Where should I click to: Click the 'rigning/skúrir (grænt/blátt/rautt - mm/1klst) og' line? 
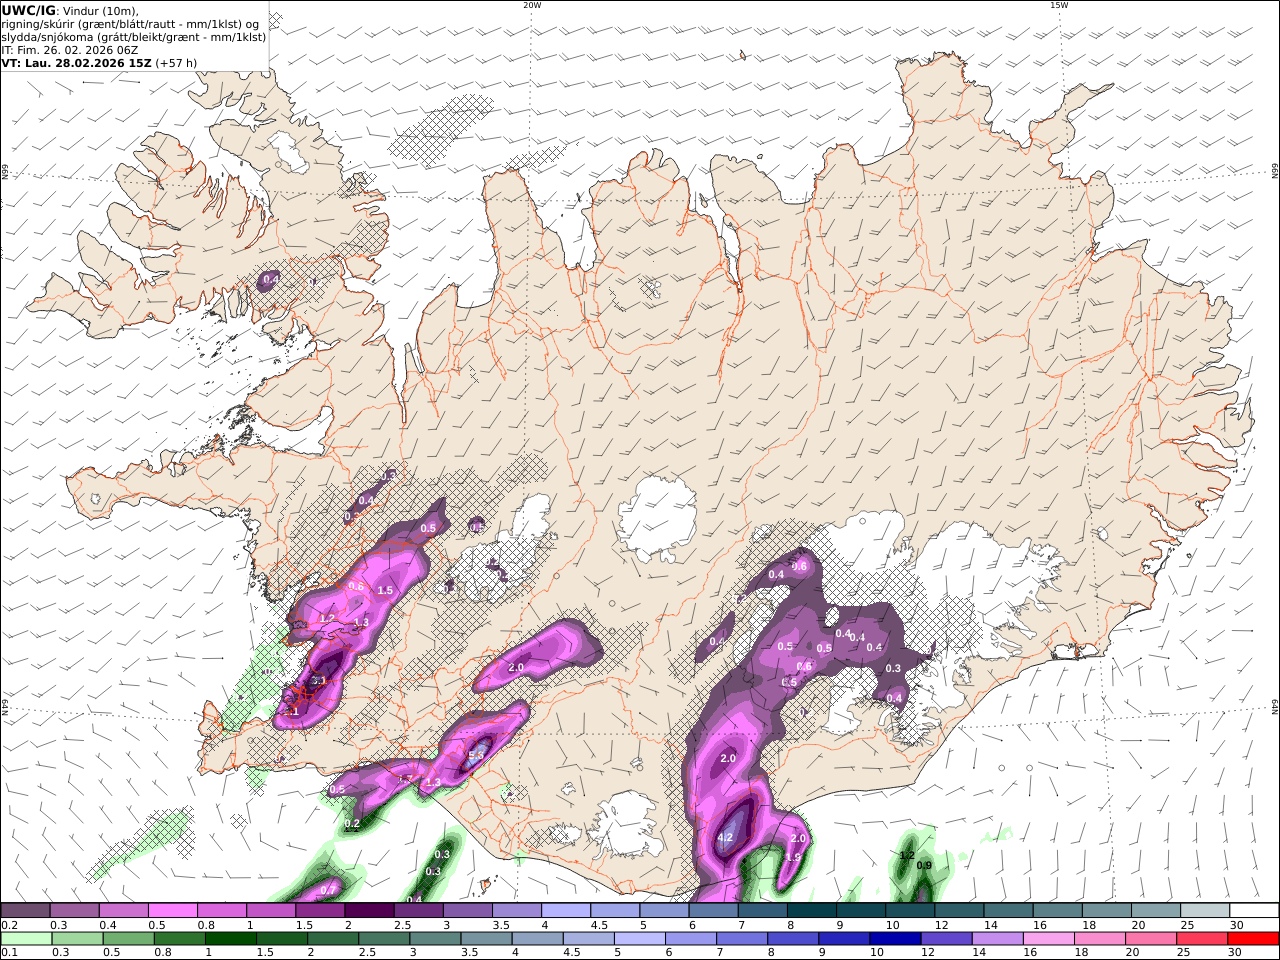click(x=130, y=24)
